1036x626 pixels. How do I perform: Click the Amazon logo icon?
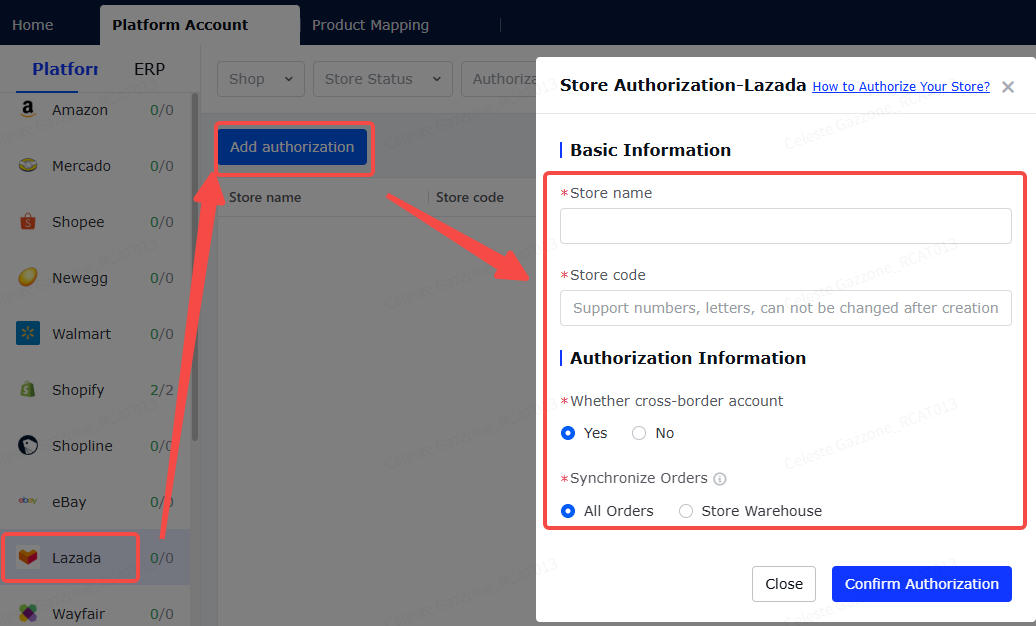pos(28,110)
